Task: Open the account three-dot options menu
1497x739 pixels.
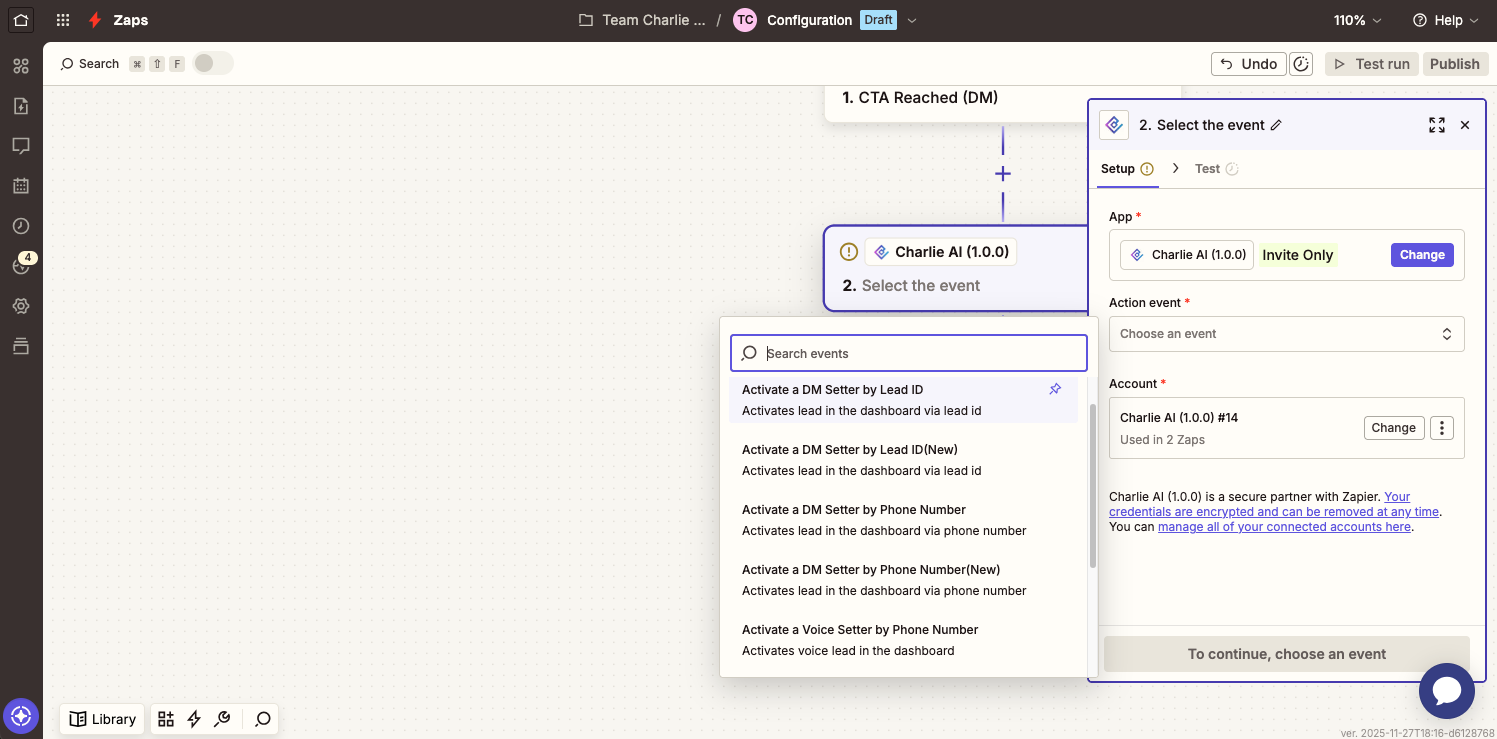Action: pyautogui.click(x=1441, y=428)
